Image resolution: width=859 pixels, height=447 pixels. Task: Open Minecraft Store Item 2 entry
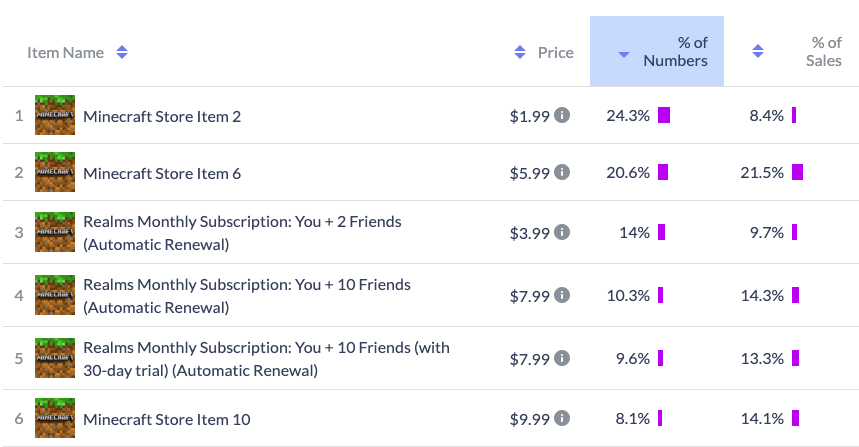point(162,116)
